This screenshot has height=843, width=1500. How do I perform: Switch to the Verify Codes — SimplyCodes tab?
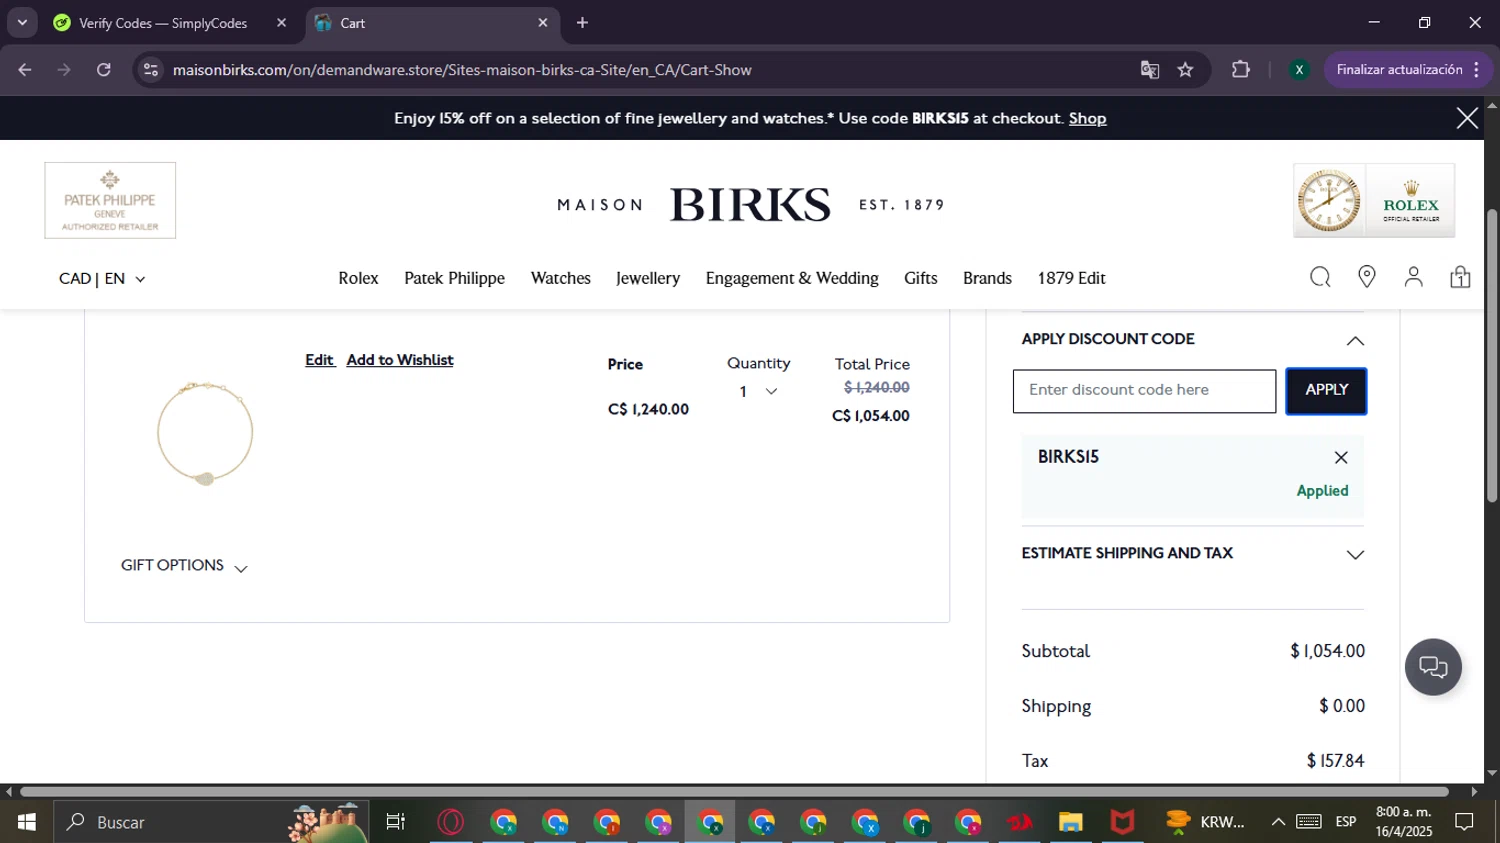pos(163,23)
